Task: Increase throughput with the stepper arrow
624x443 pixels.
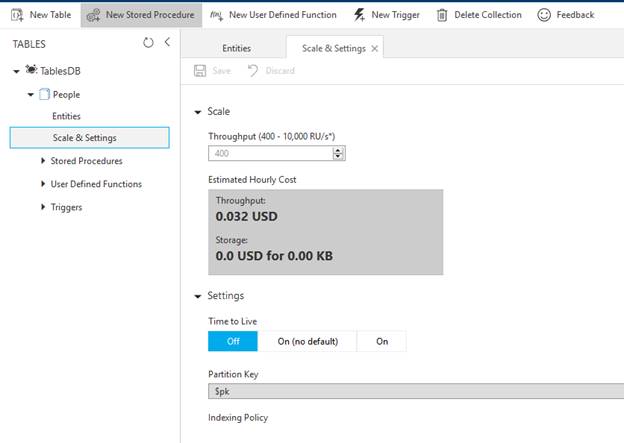Action: [339, 150]
